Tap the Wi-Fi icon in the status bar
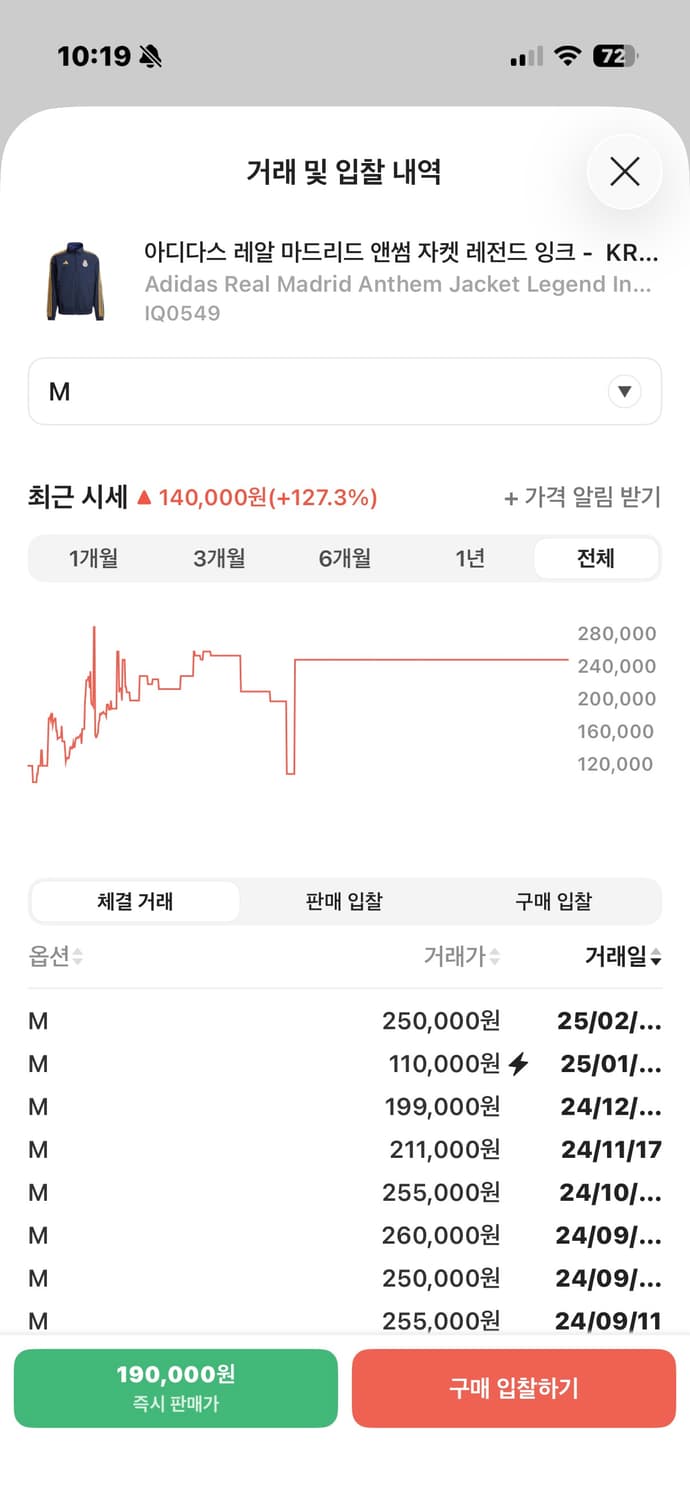Image resolution: width=690 pixels, height=1500 pixels. point(565,55)
